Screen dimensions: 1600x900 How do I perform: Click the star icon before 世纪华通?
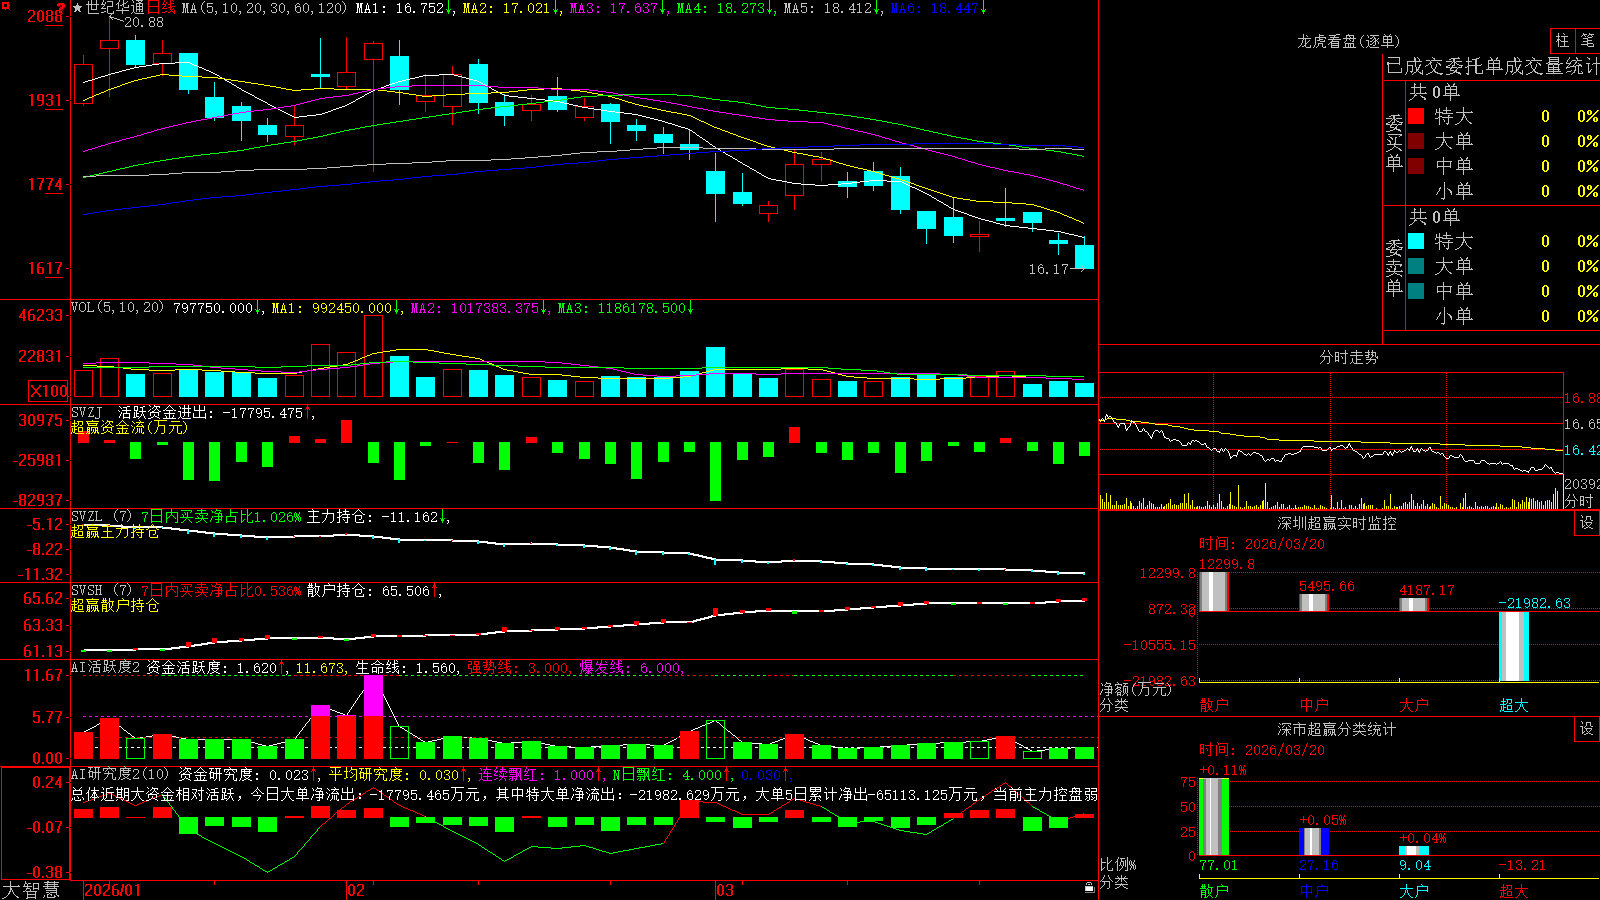(x=77, y=8)
